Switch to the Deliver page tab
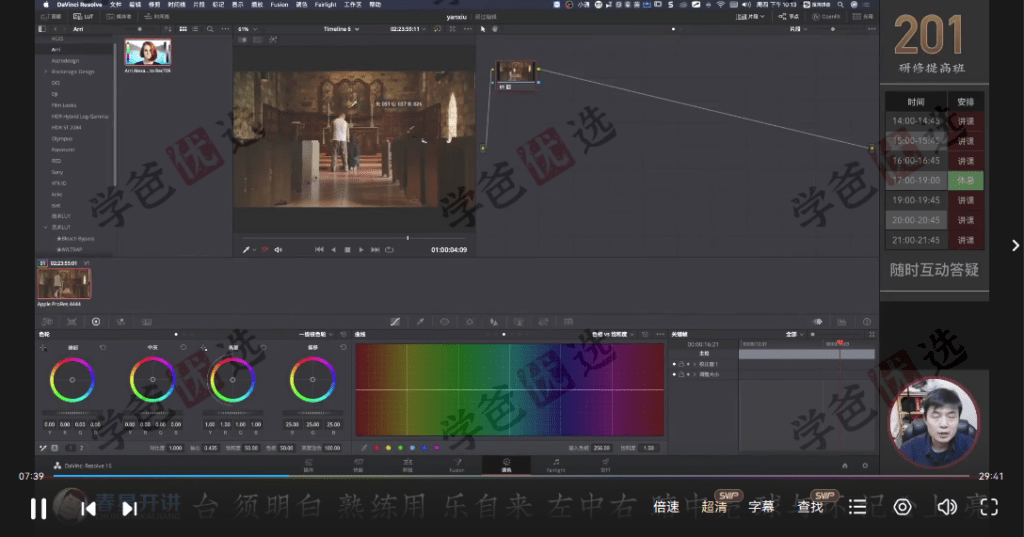This screenshot has width=1024, height=537. point(605,465)
